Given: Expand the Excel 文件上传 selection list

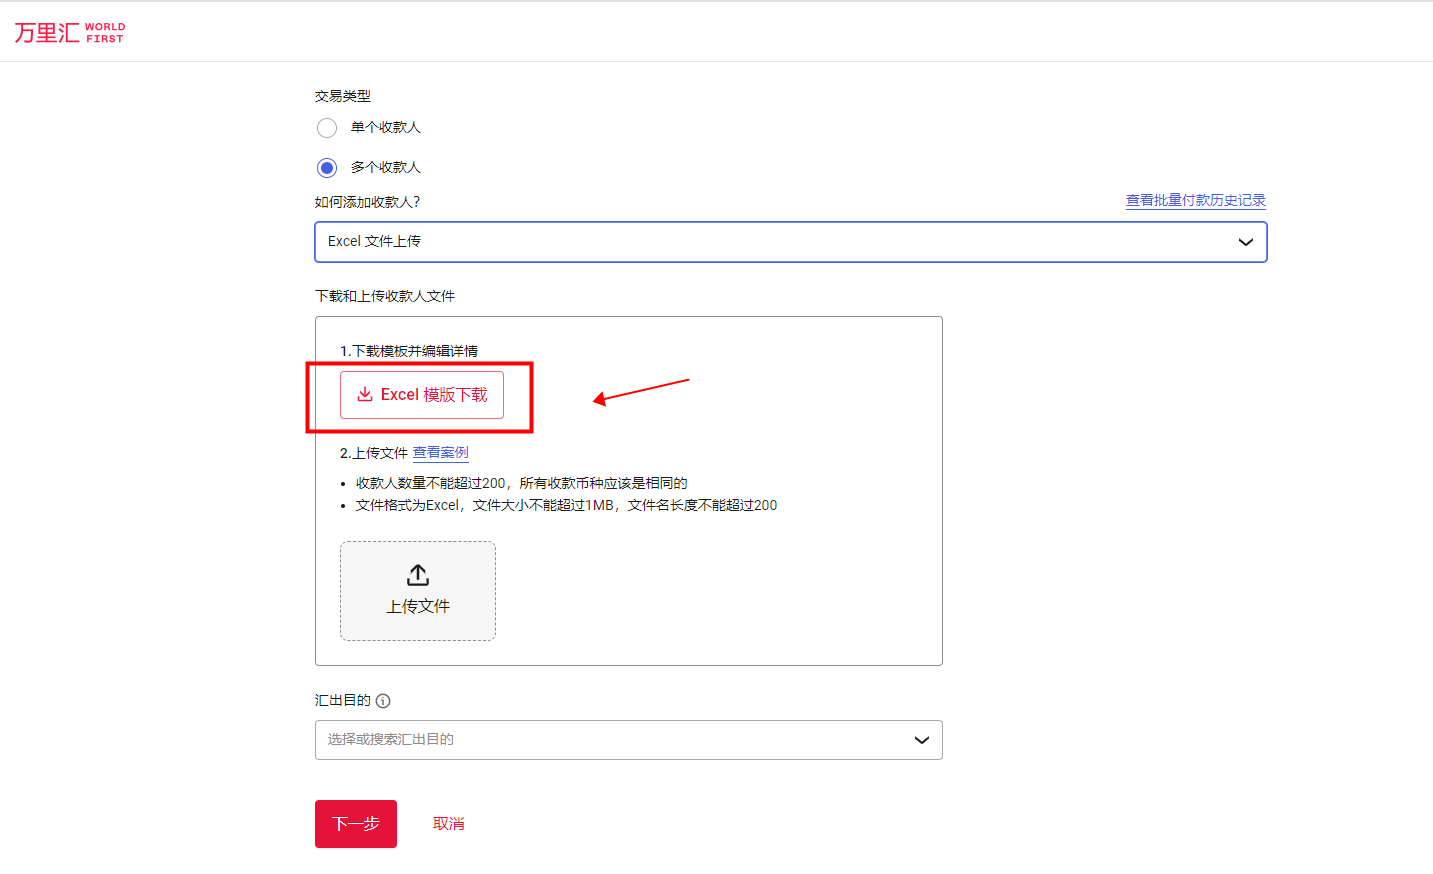Looking at the screenshot, I should 790,241.
